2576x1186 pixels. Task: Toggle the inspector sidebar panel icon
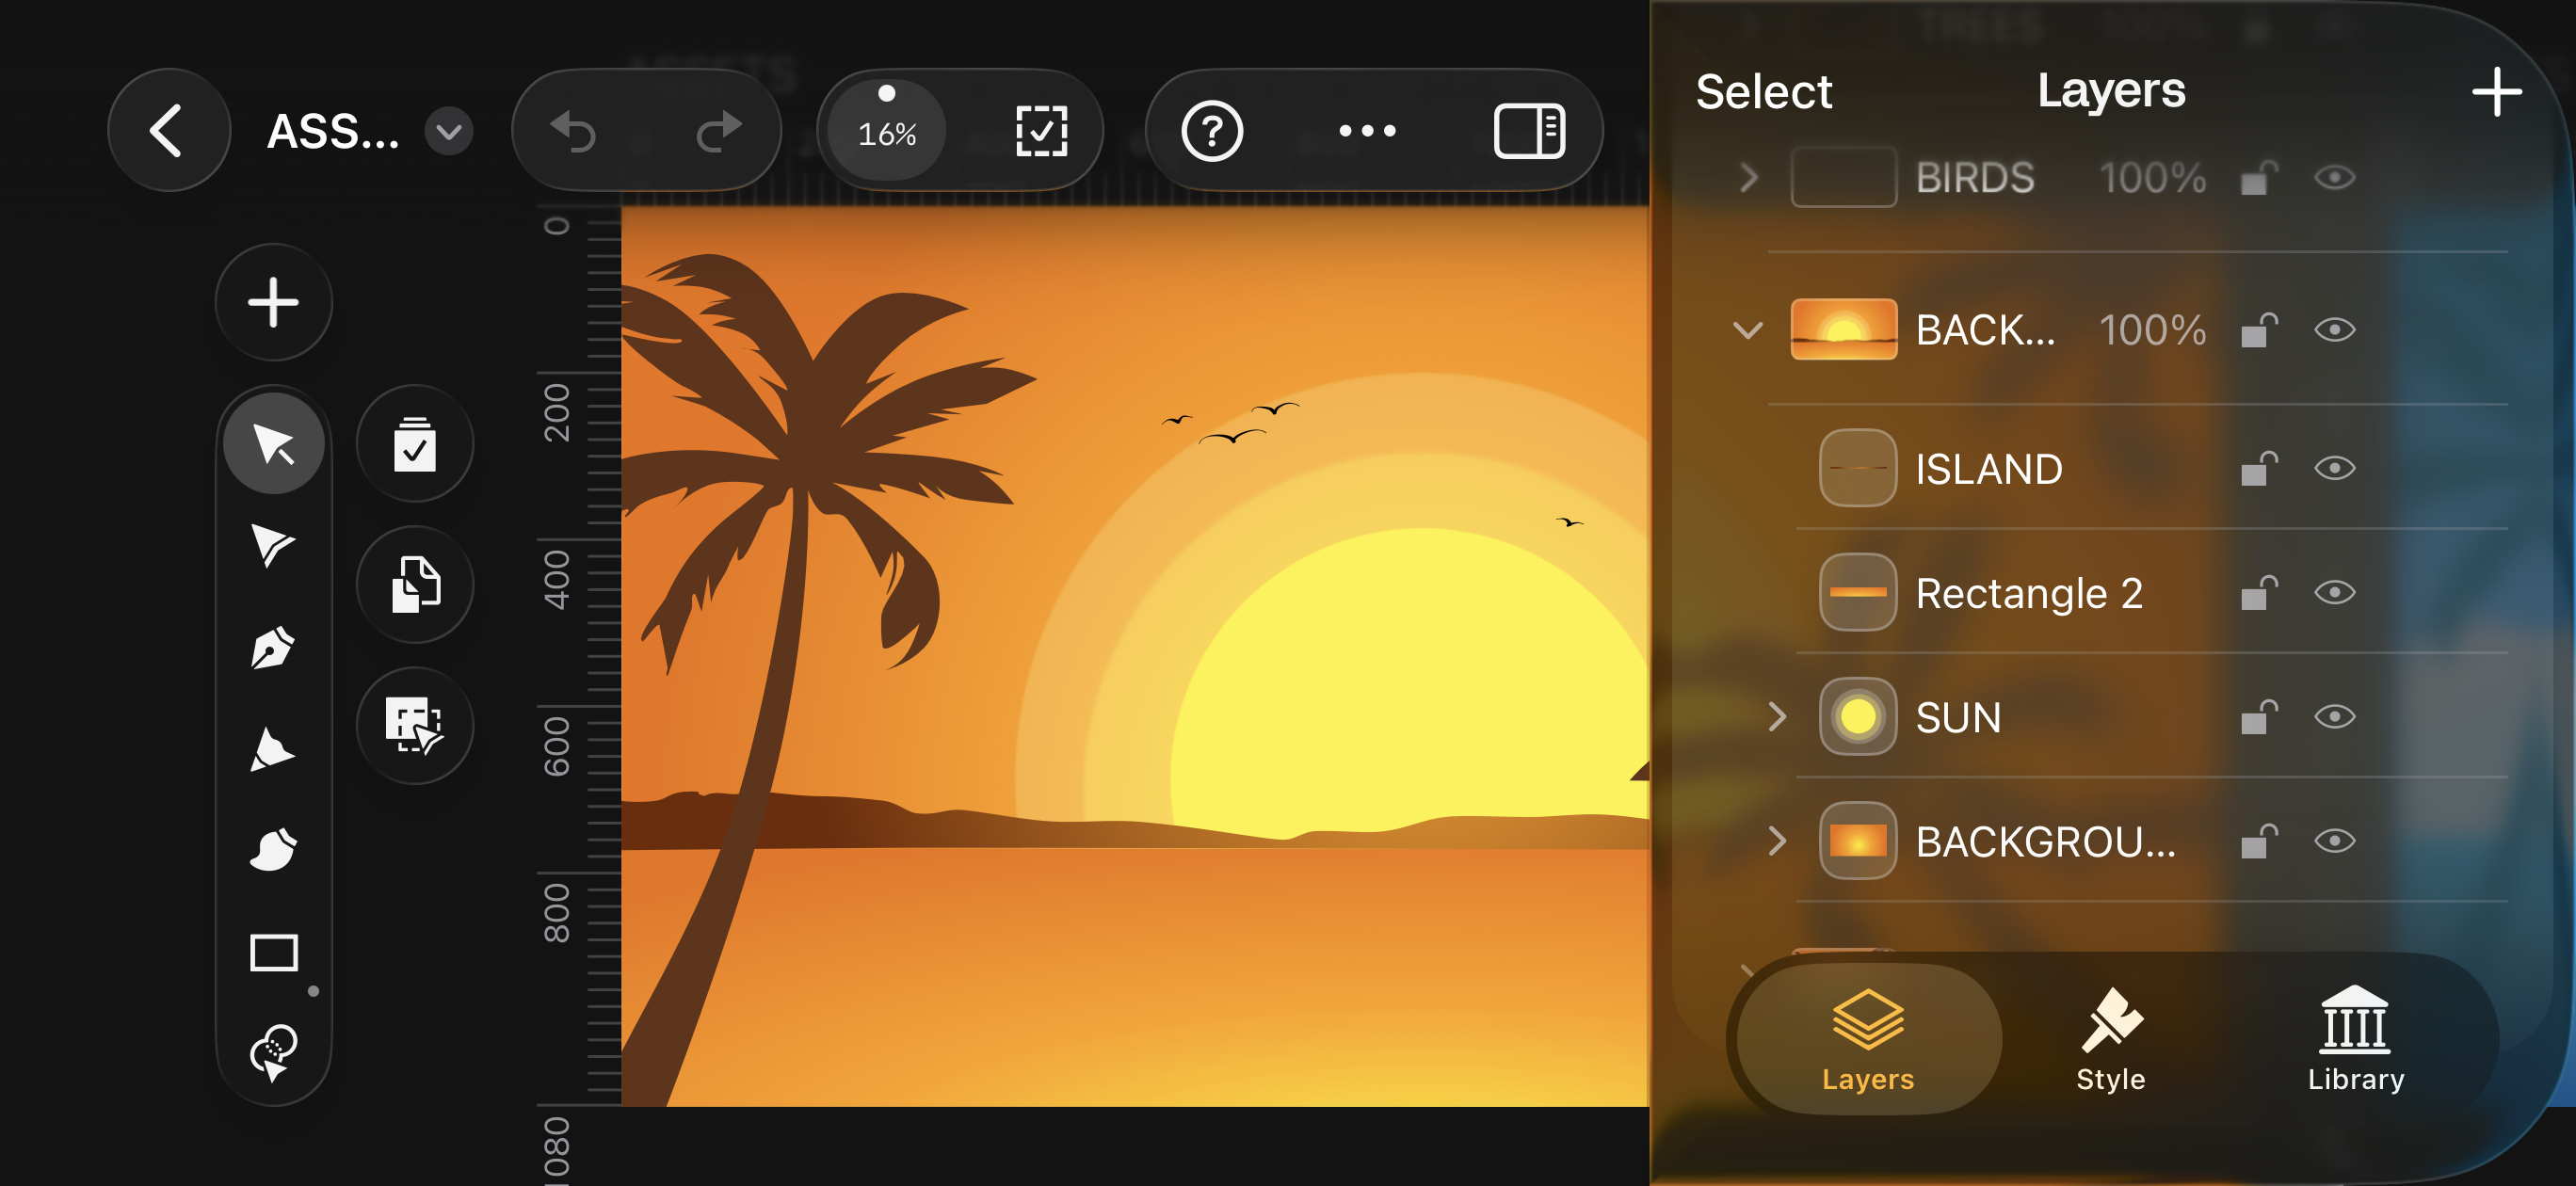pyautogui.click(x=1528, y=131)
